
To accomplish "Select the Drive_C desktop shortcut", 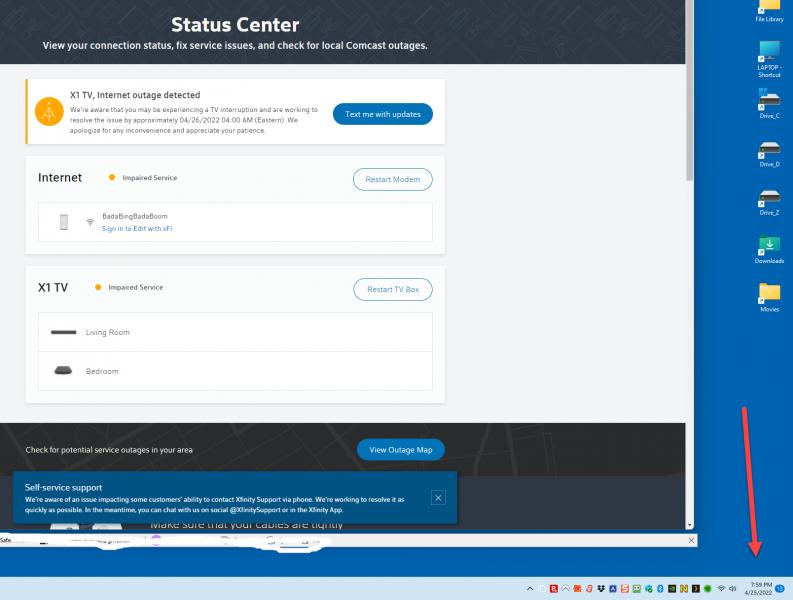I will [769, 104].
